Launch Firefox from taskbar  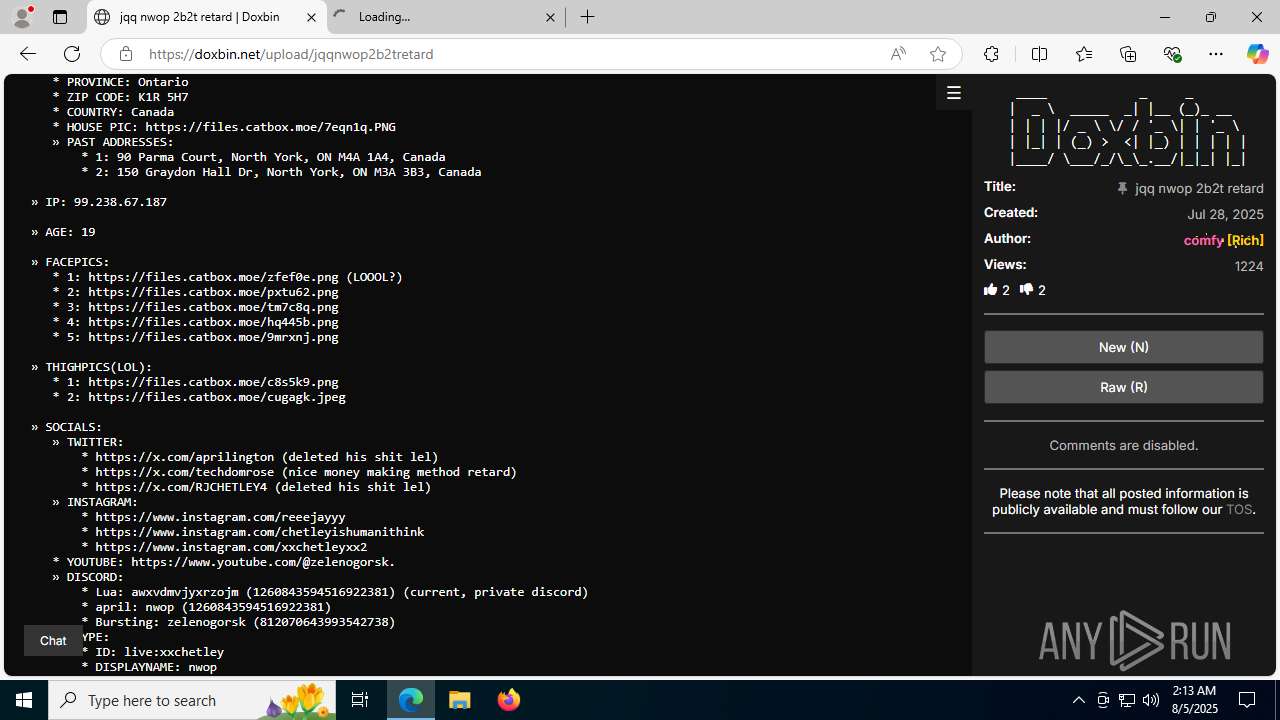point(508,700)
